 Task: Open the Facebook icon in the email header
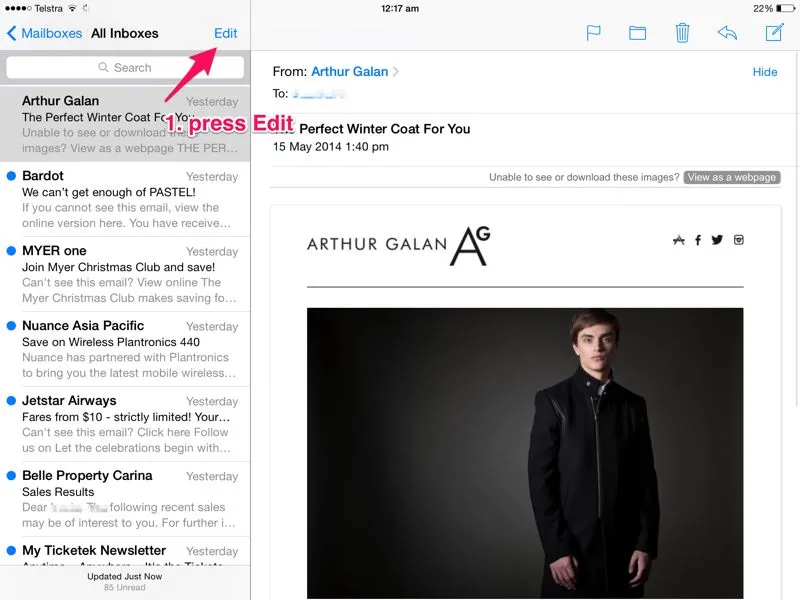(698, 240)
